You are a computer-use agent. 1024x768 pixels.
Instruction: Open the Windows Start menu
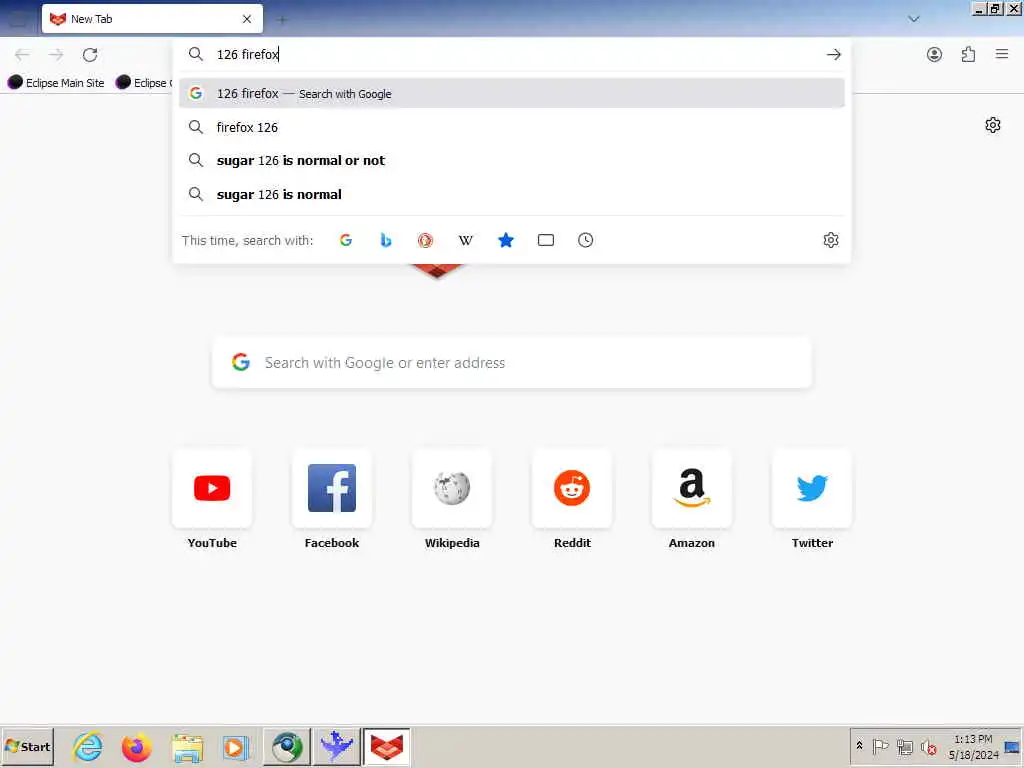pos(27,746)
